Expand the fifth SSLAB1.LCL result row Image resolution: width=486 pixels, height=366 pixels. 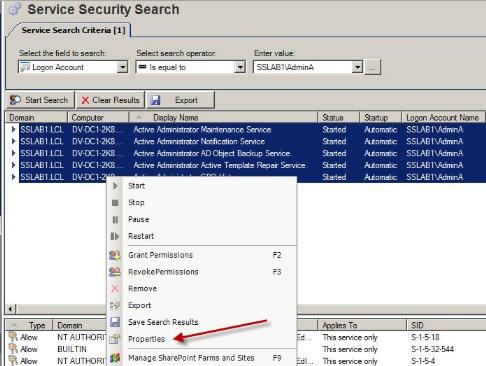(13, 177)
